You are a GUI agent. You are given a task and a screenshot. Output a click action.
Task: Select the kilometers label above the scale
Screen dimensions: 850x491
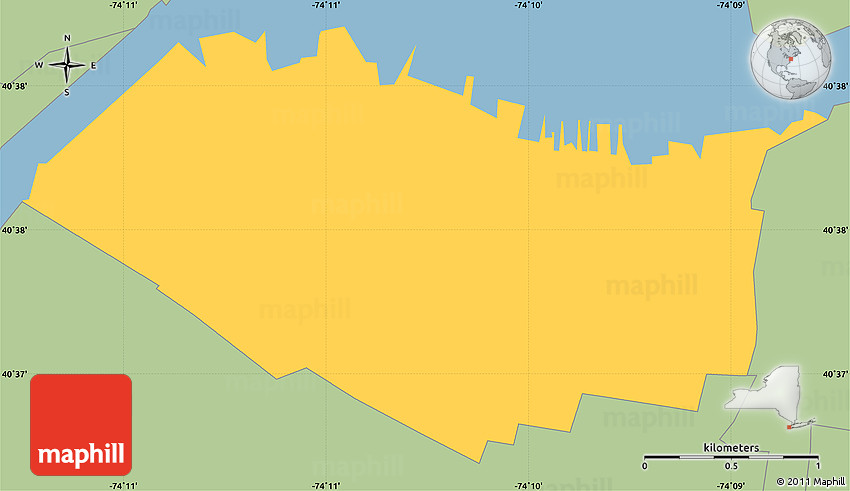731,447
